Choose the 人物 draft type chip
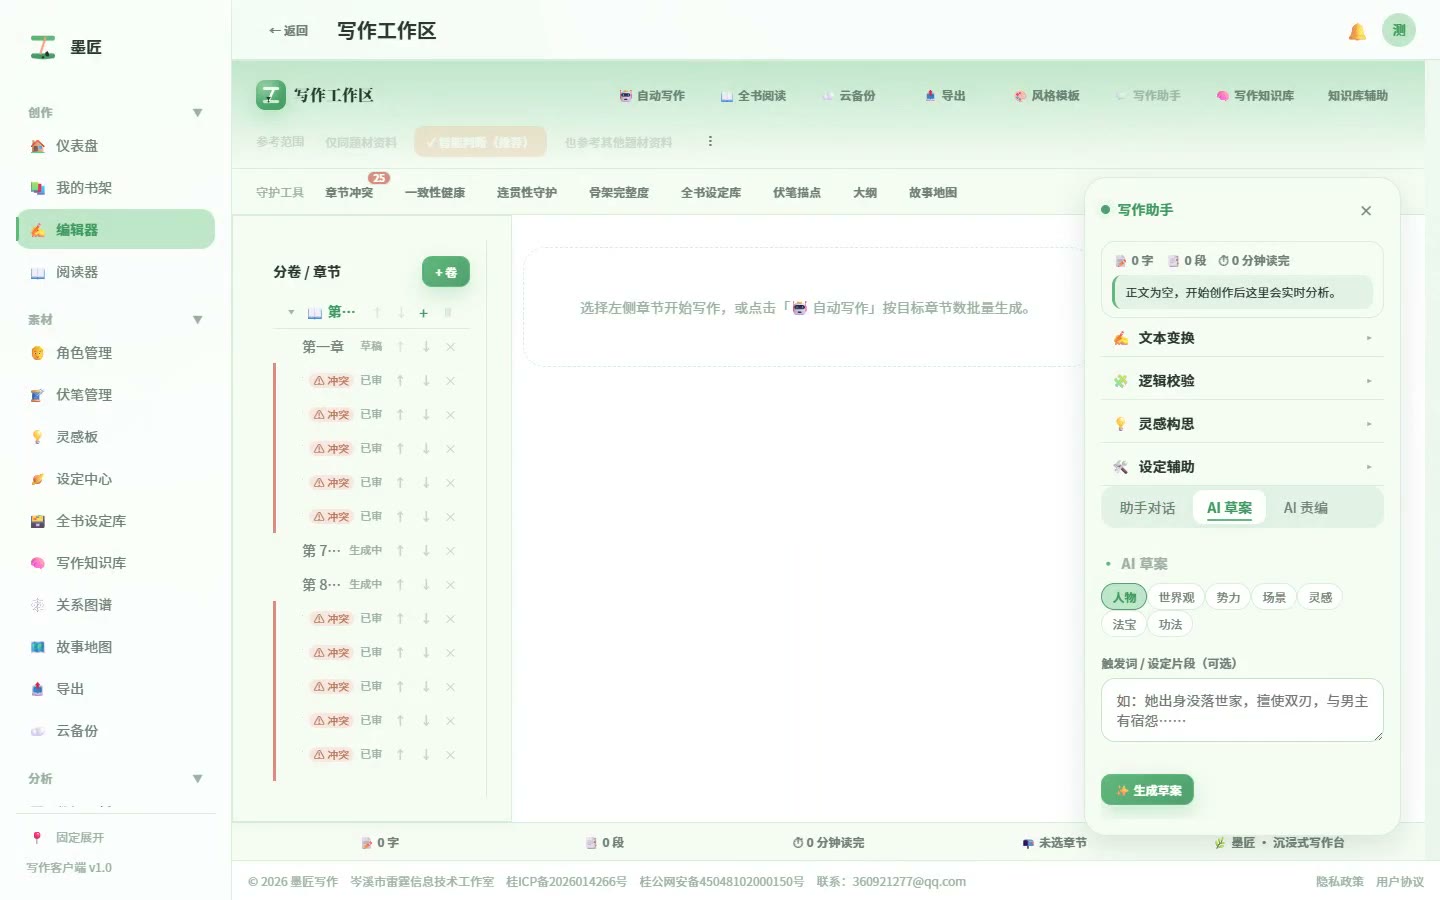The width and height of the screenshot is (1440, 900). [1124, 597]
